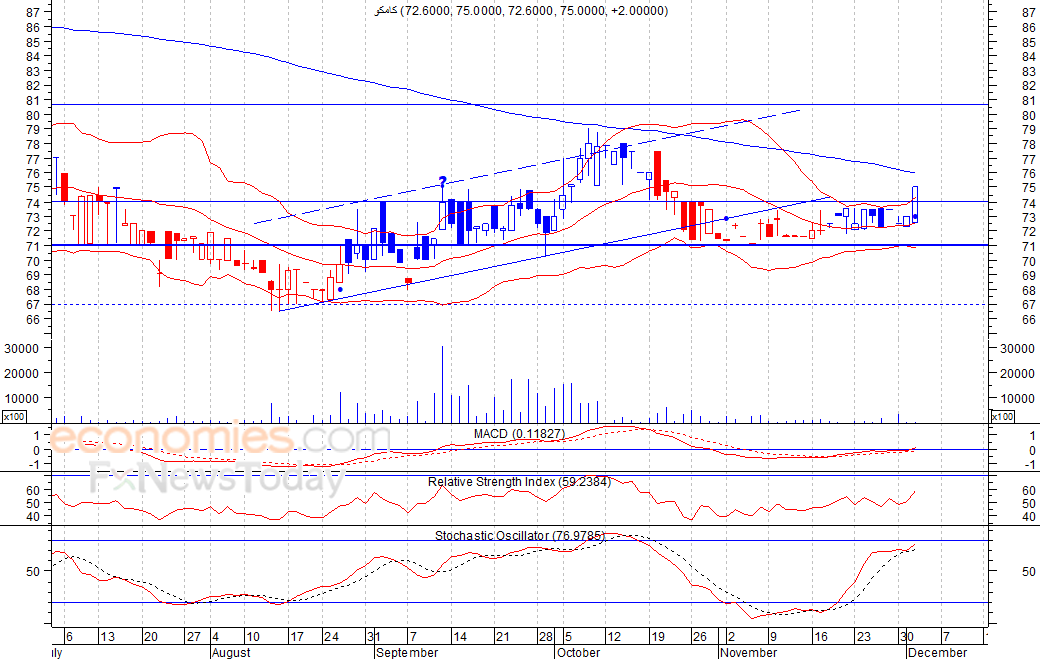Click date tick 30 on the date axis
This screenshot has height=659, width=1040.
[x=906, y=636]
